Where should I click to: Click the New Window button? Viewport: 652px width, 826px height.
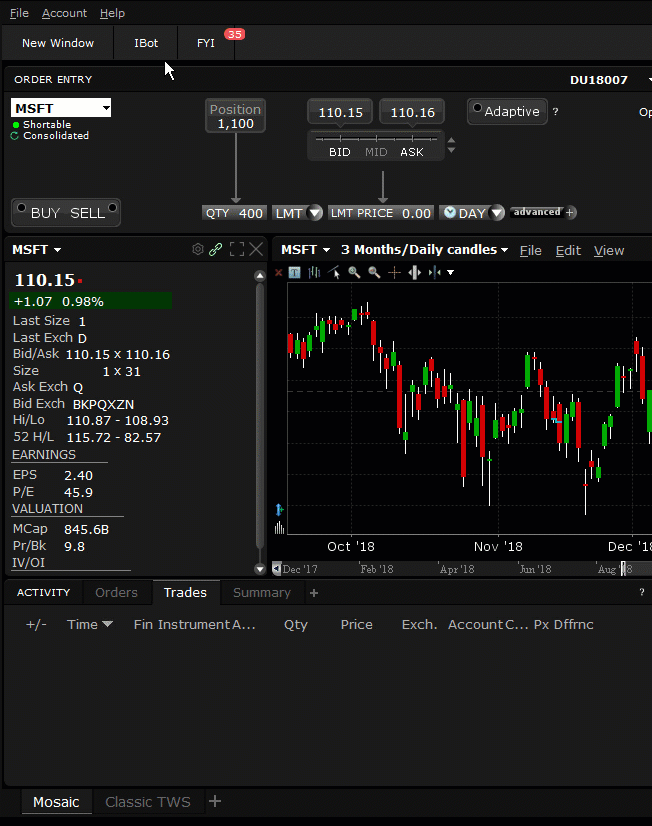coord(58,43)
